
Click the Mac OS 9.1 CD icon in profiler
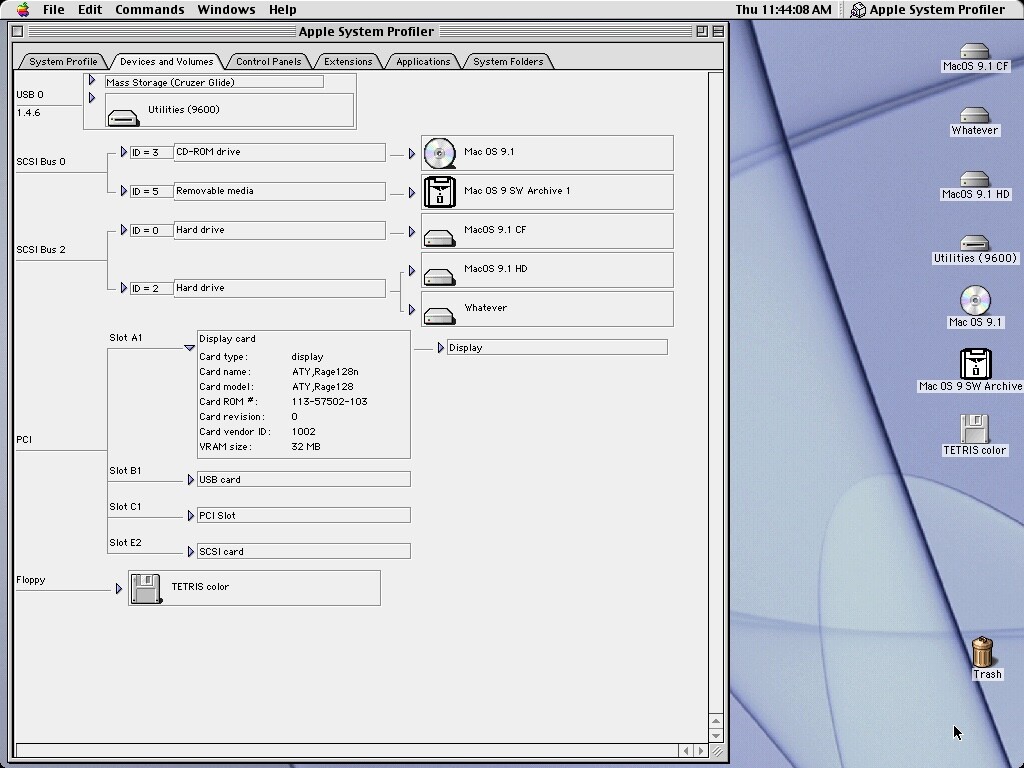439,153
